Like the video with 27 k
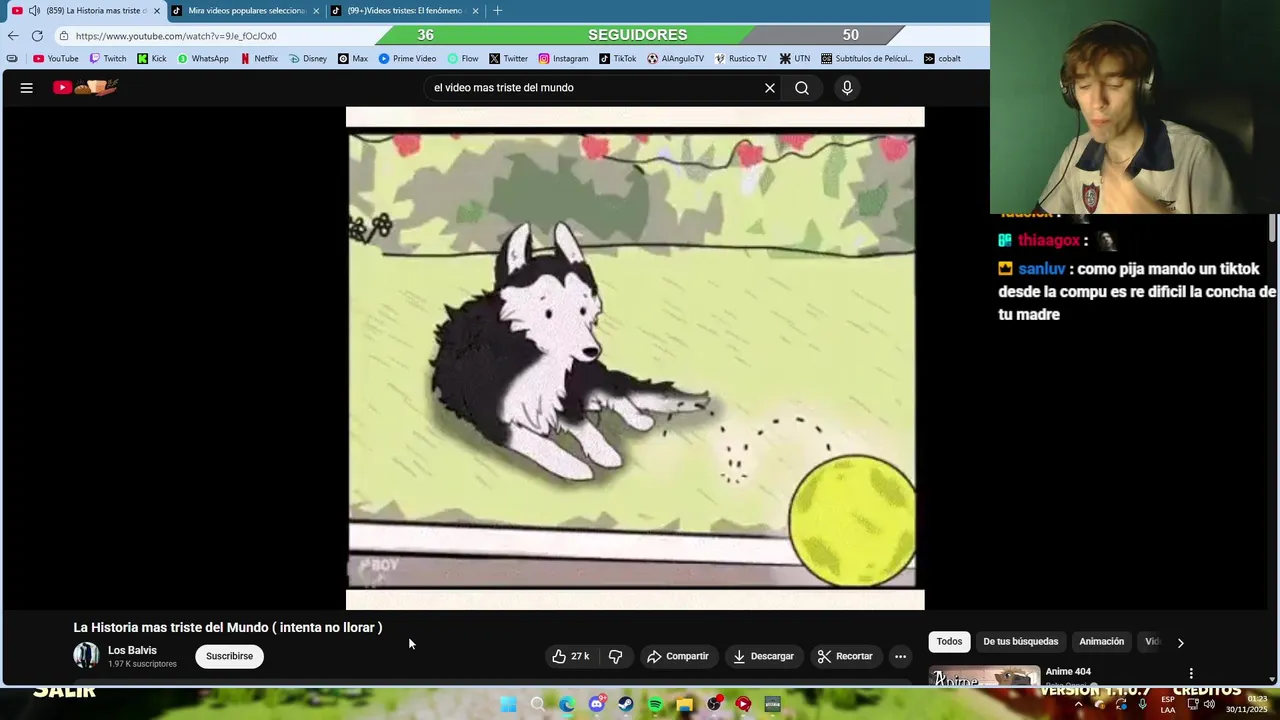The image size is (1280, 720). point(571,656)
